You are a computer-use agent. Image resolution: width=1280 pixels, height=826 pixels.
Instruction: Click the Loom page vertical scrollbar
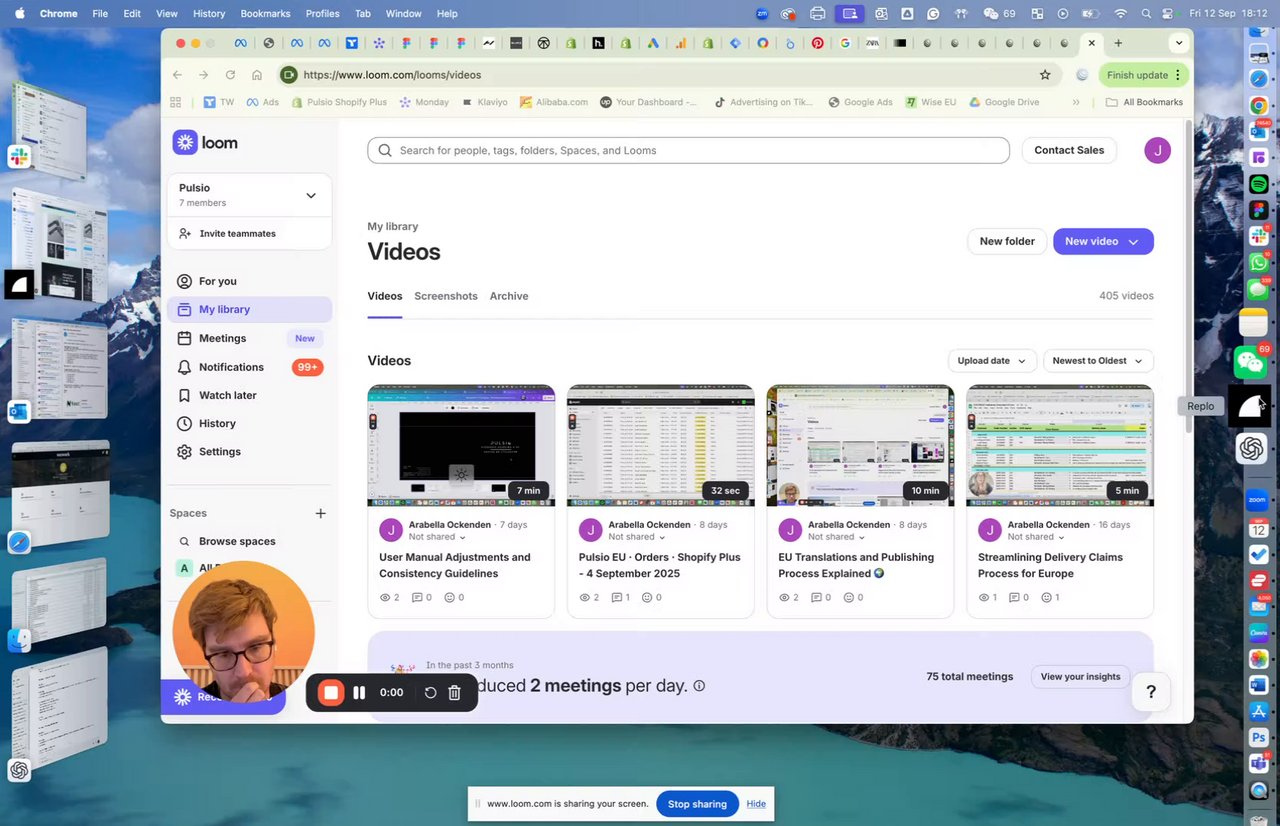[1189, 277]
